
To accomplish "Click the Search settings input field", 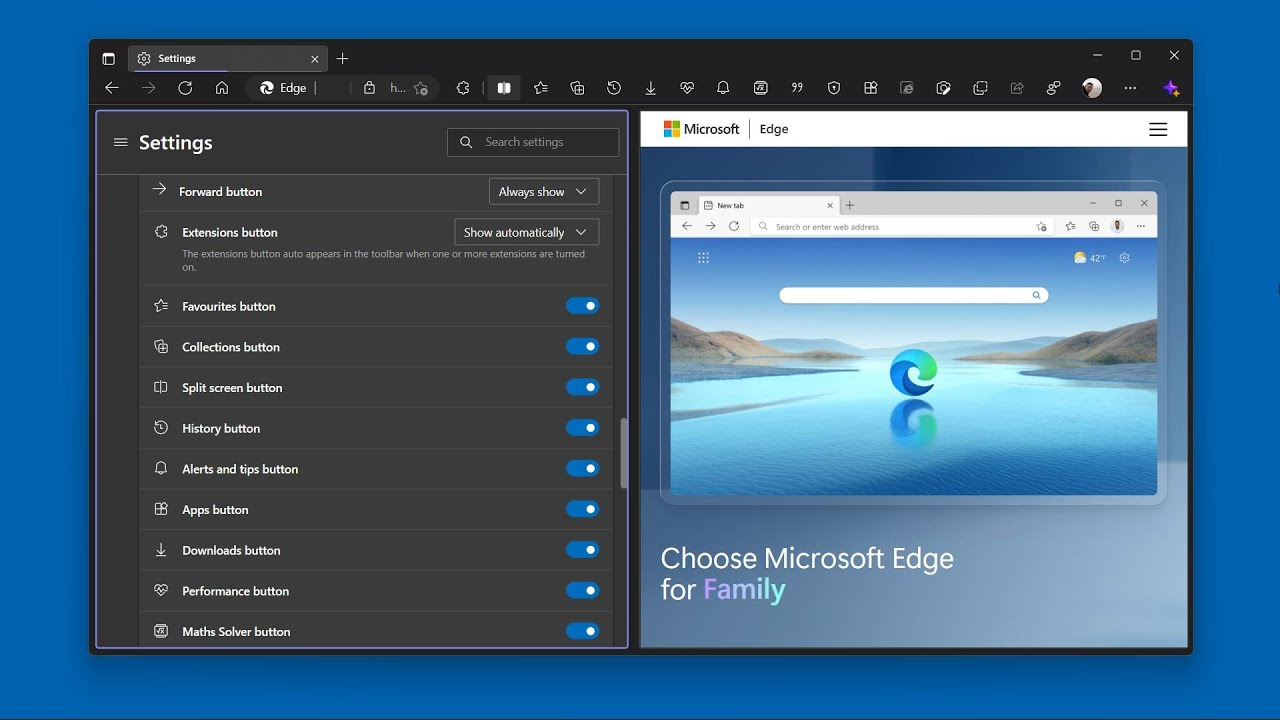I will pos(545,142).
